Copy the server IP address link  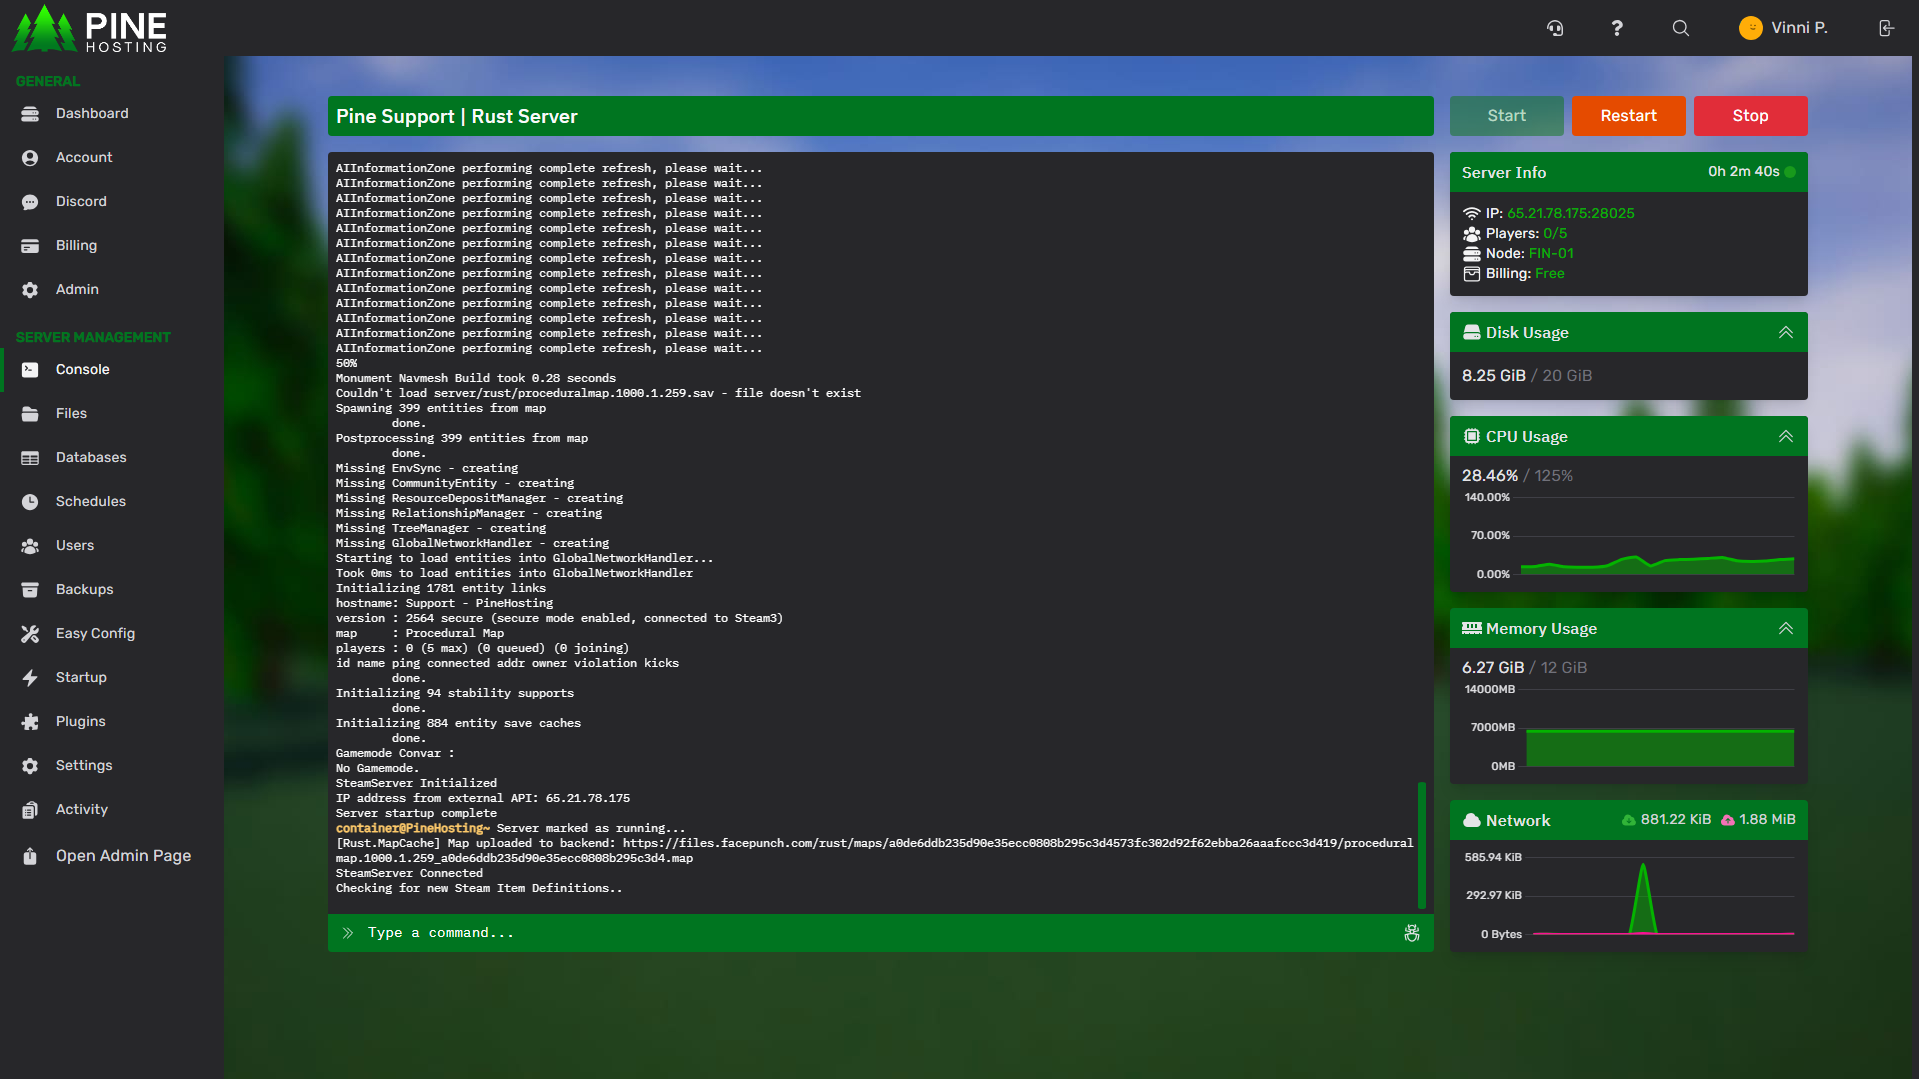point(1570,213)
